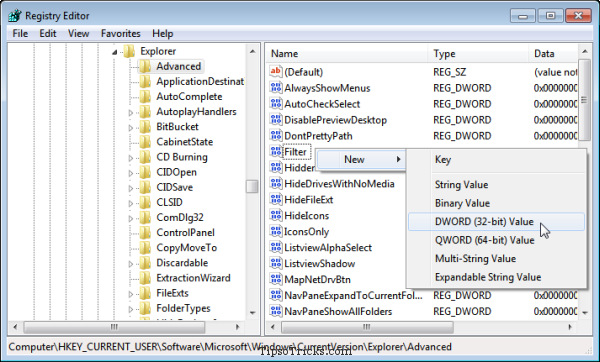This screenshot has height=362, width=600.
Task: Click the Explorer folder icon in tree
Action: [x=129, y=51]
